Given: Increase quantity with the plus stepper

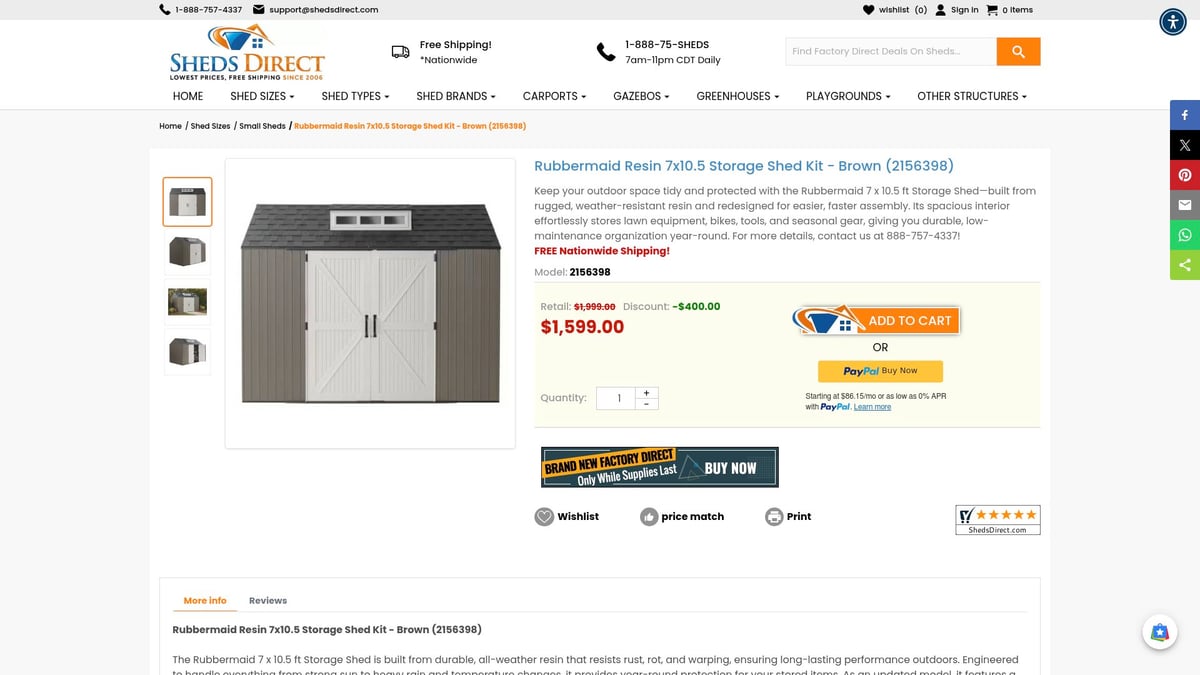Looking at the screenshot, I should click(x=646, y=393).
